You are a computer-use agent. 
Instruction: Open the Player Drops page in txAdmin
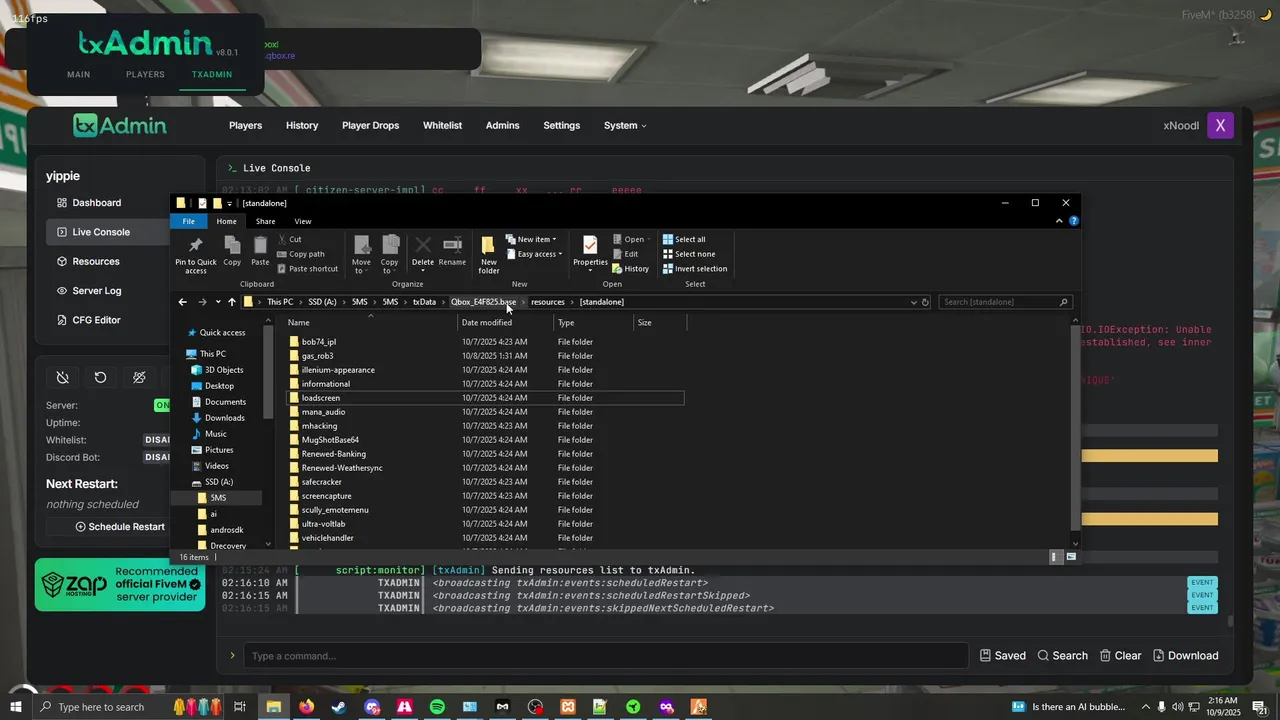coord(370,126)
